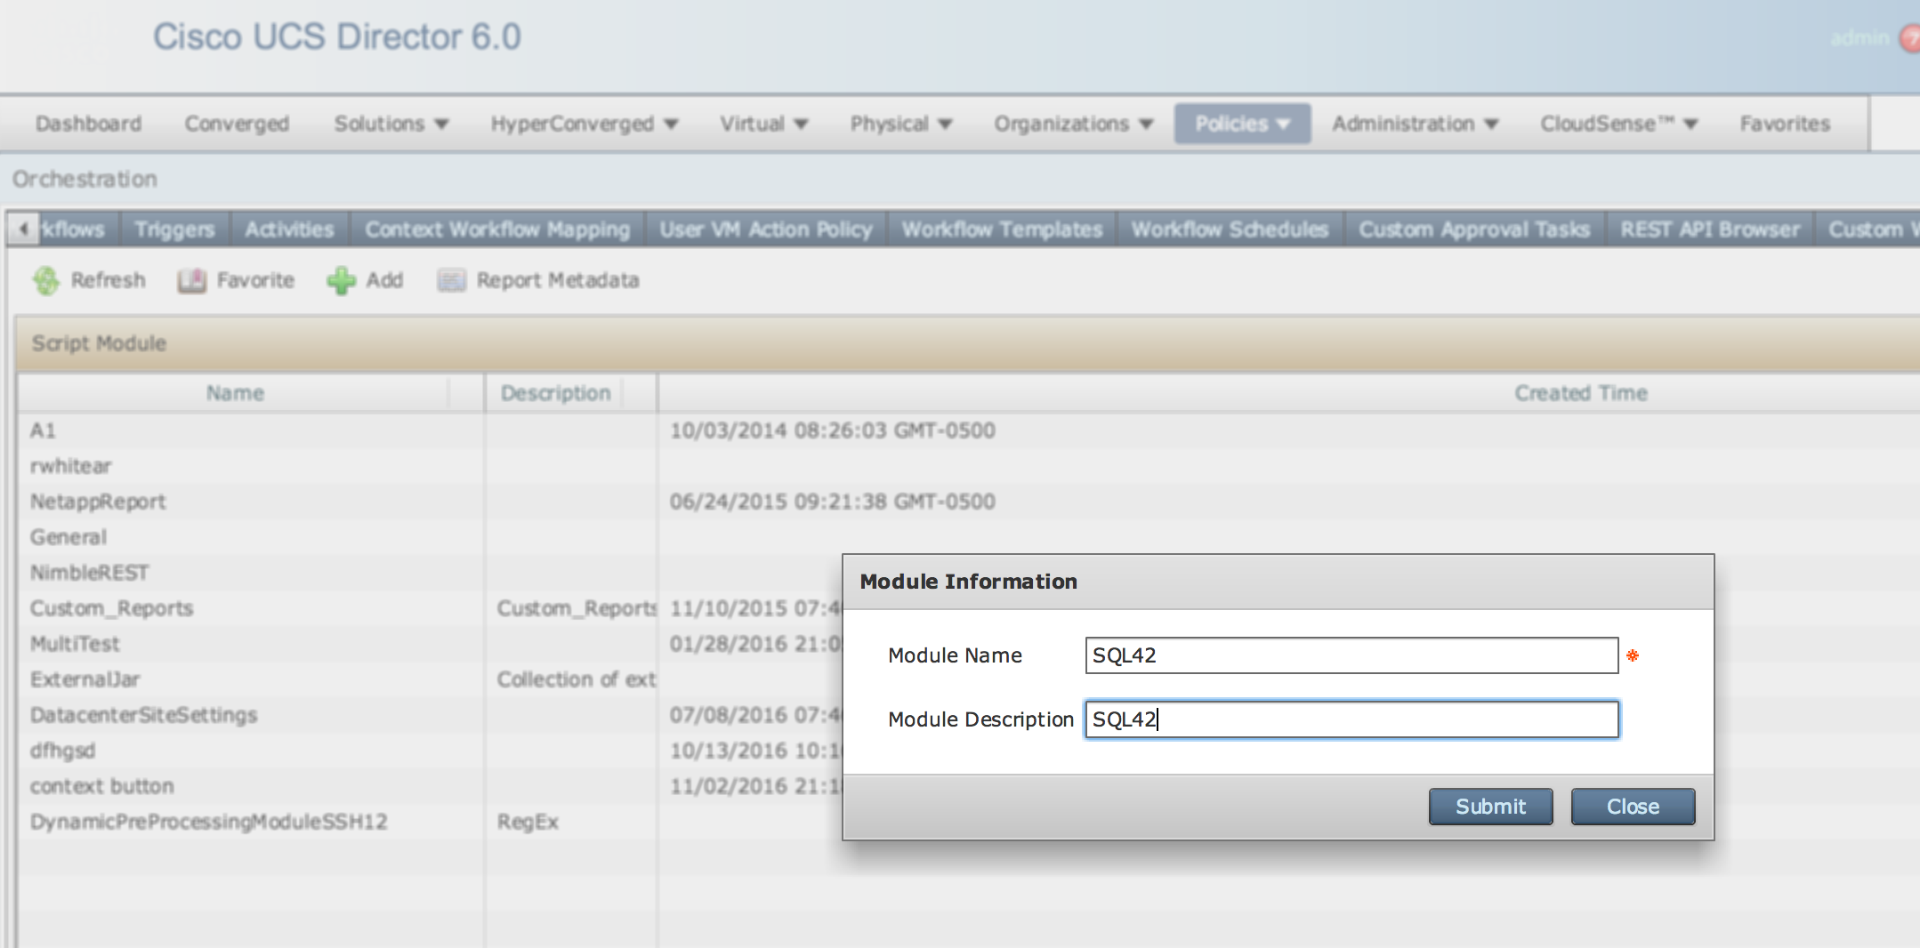Screen dimensions: 1920x948
Task: Open the CloudSense dropdown menu
Action: point(1619,124)
